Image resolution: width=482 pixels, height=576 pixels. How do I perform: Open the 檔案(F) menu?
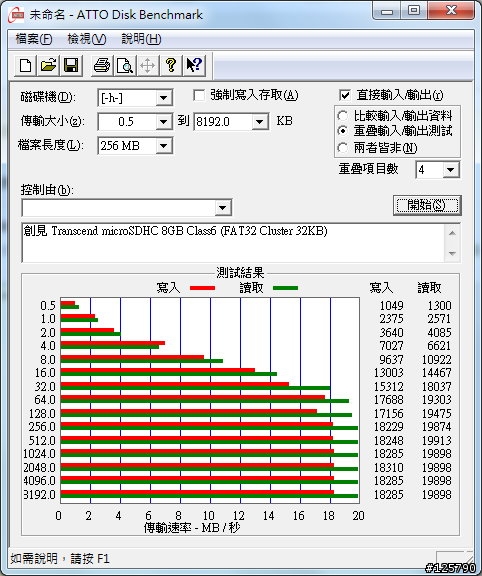point(34,39)
